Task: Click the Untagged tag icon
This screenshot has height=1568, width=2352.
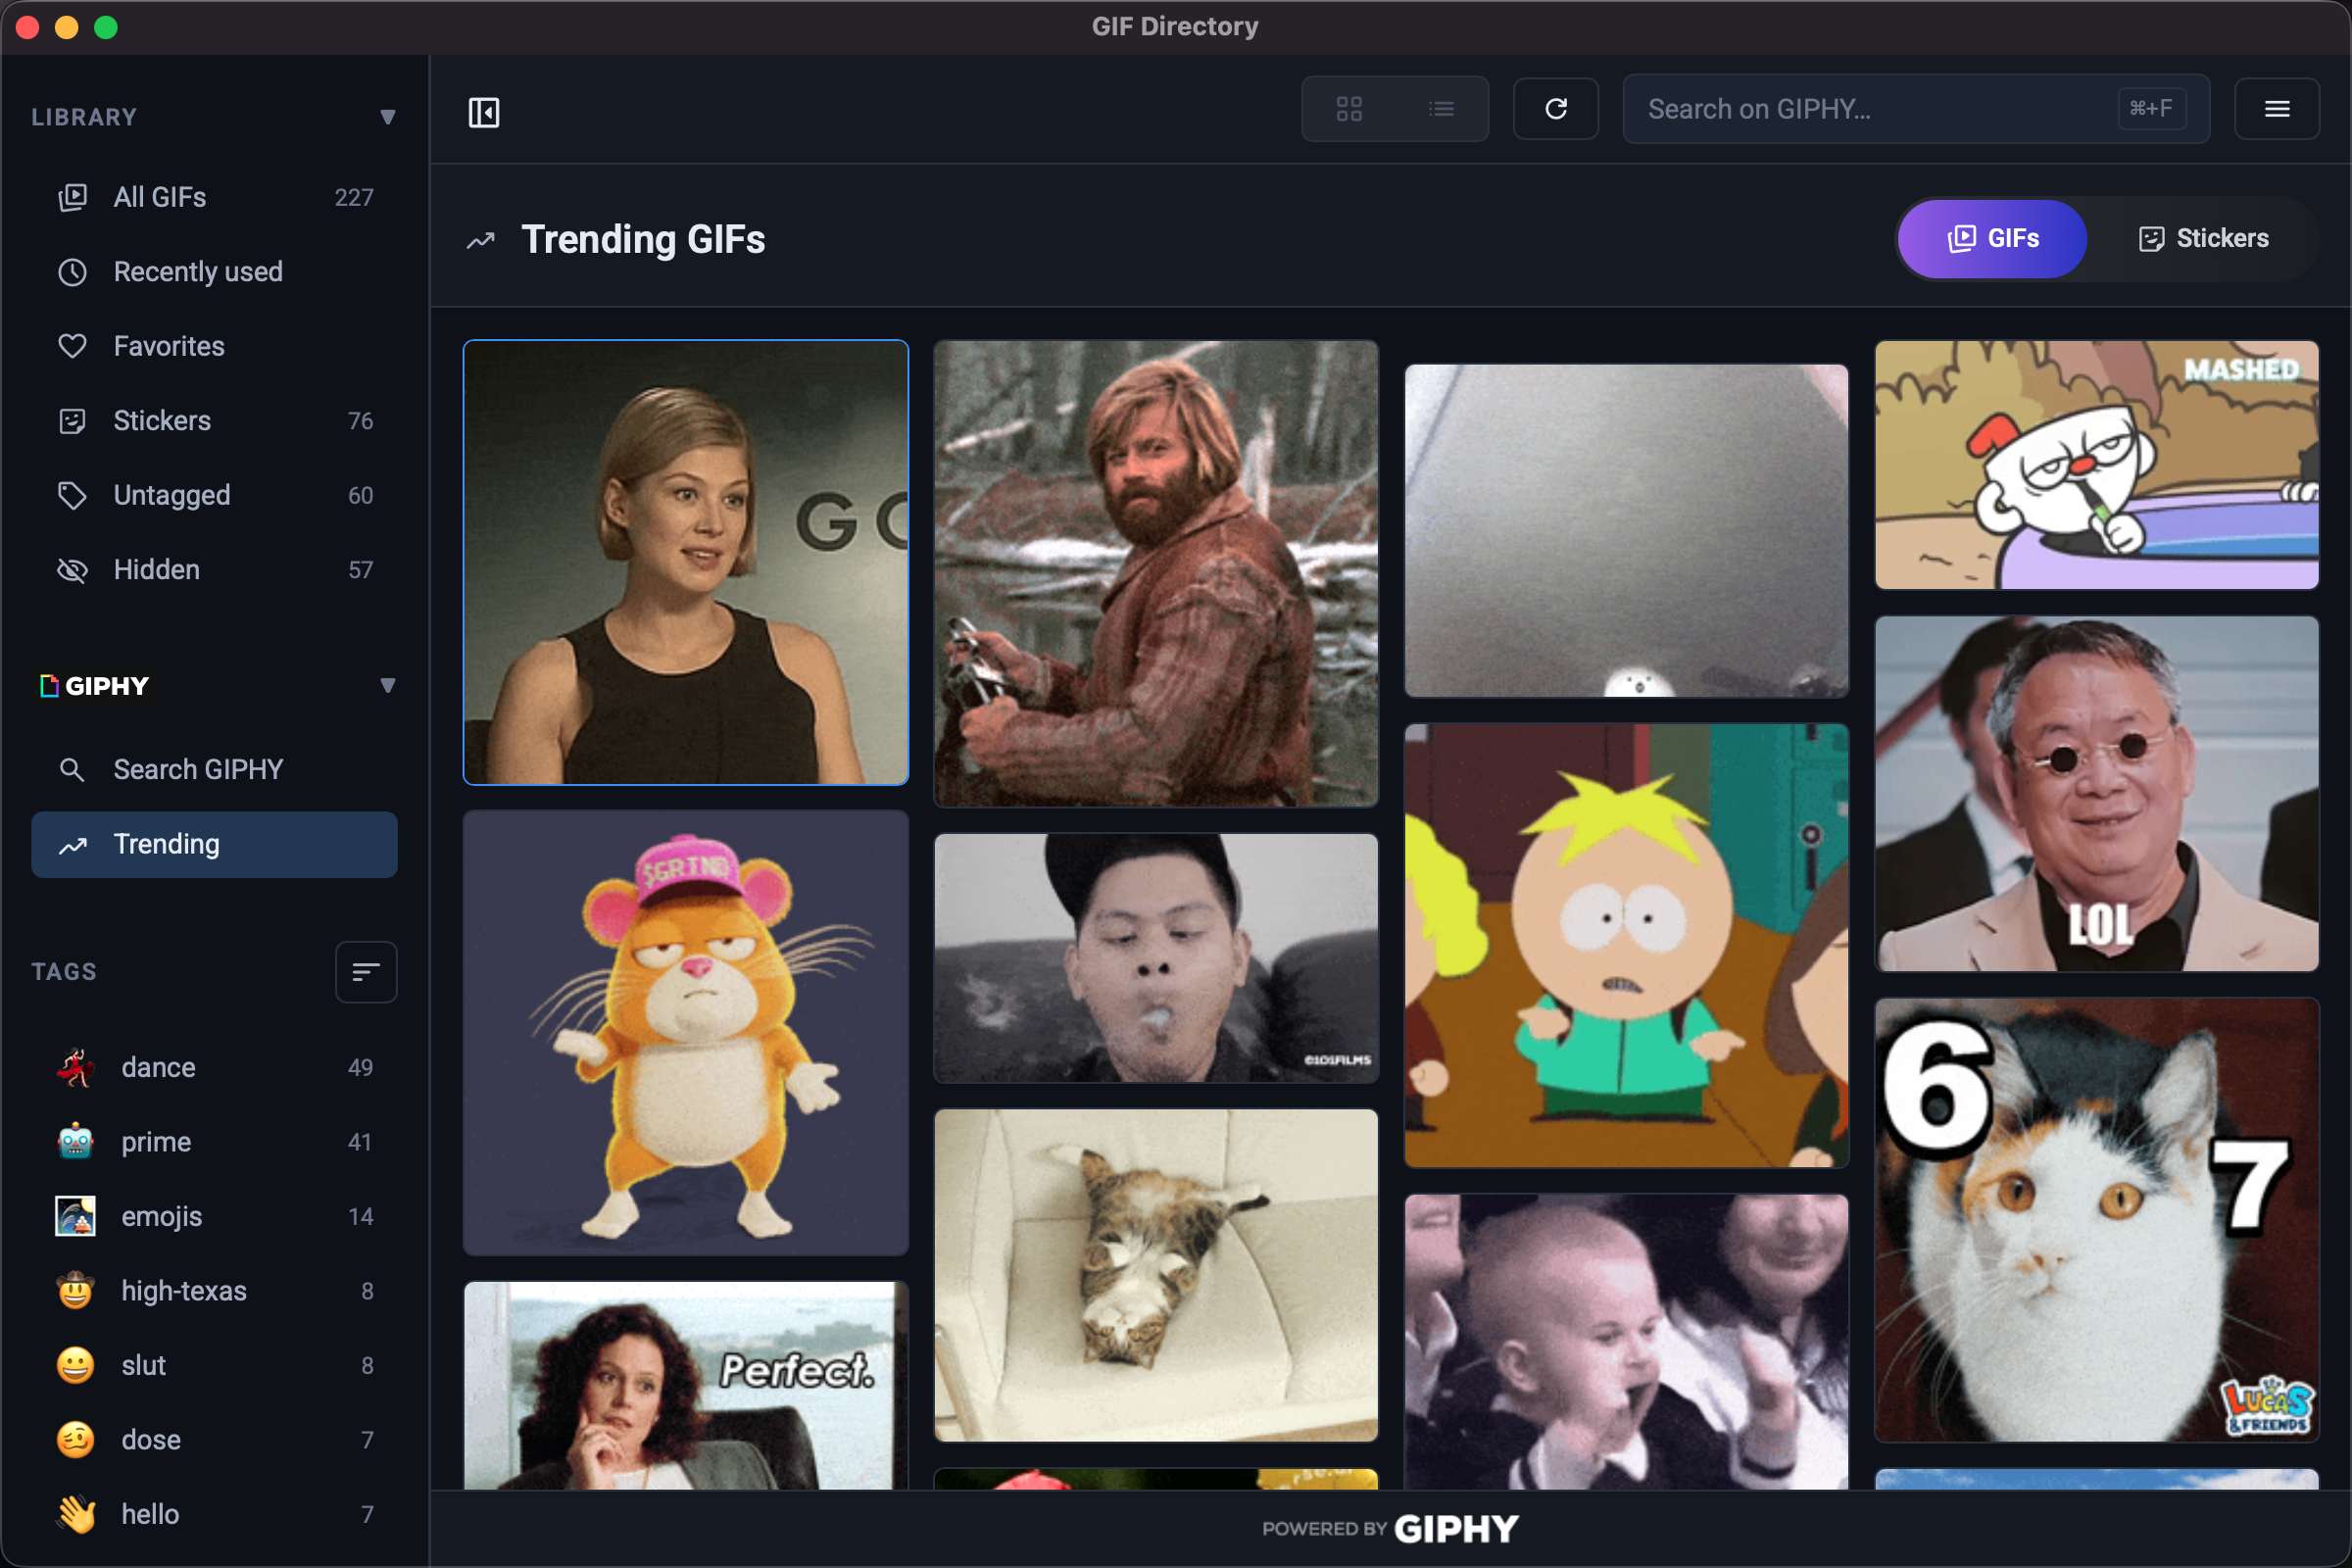Action: pyautogui.click(x=72, y=495)
